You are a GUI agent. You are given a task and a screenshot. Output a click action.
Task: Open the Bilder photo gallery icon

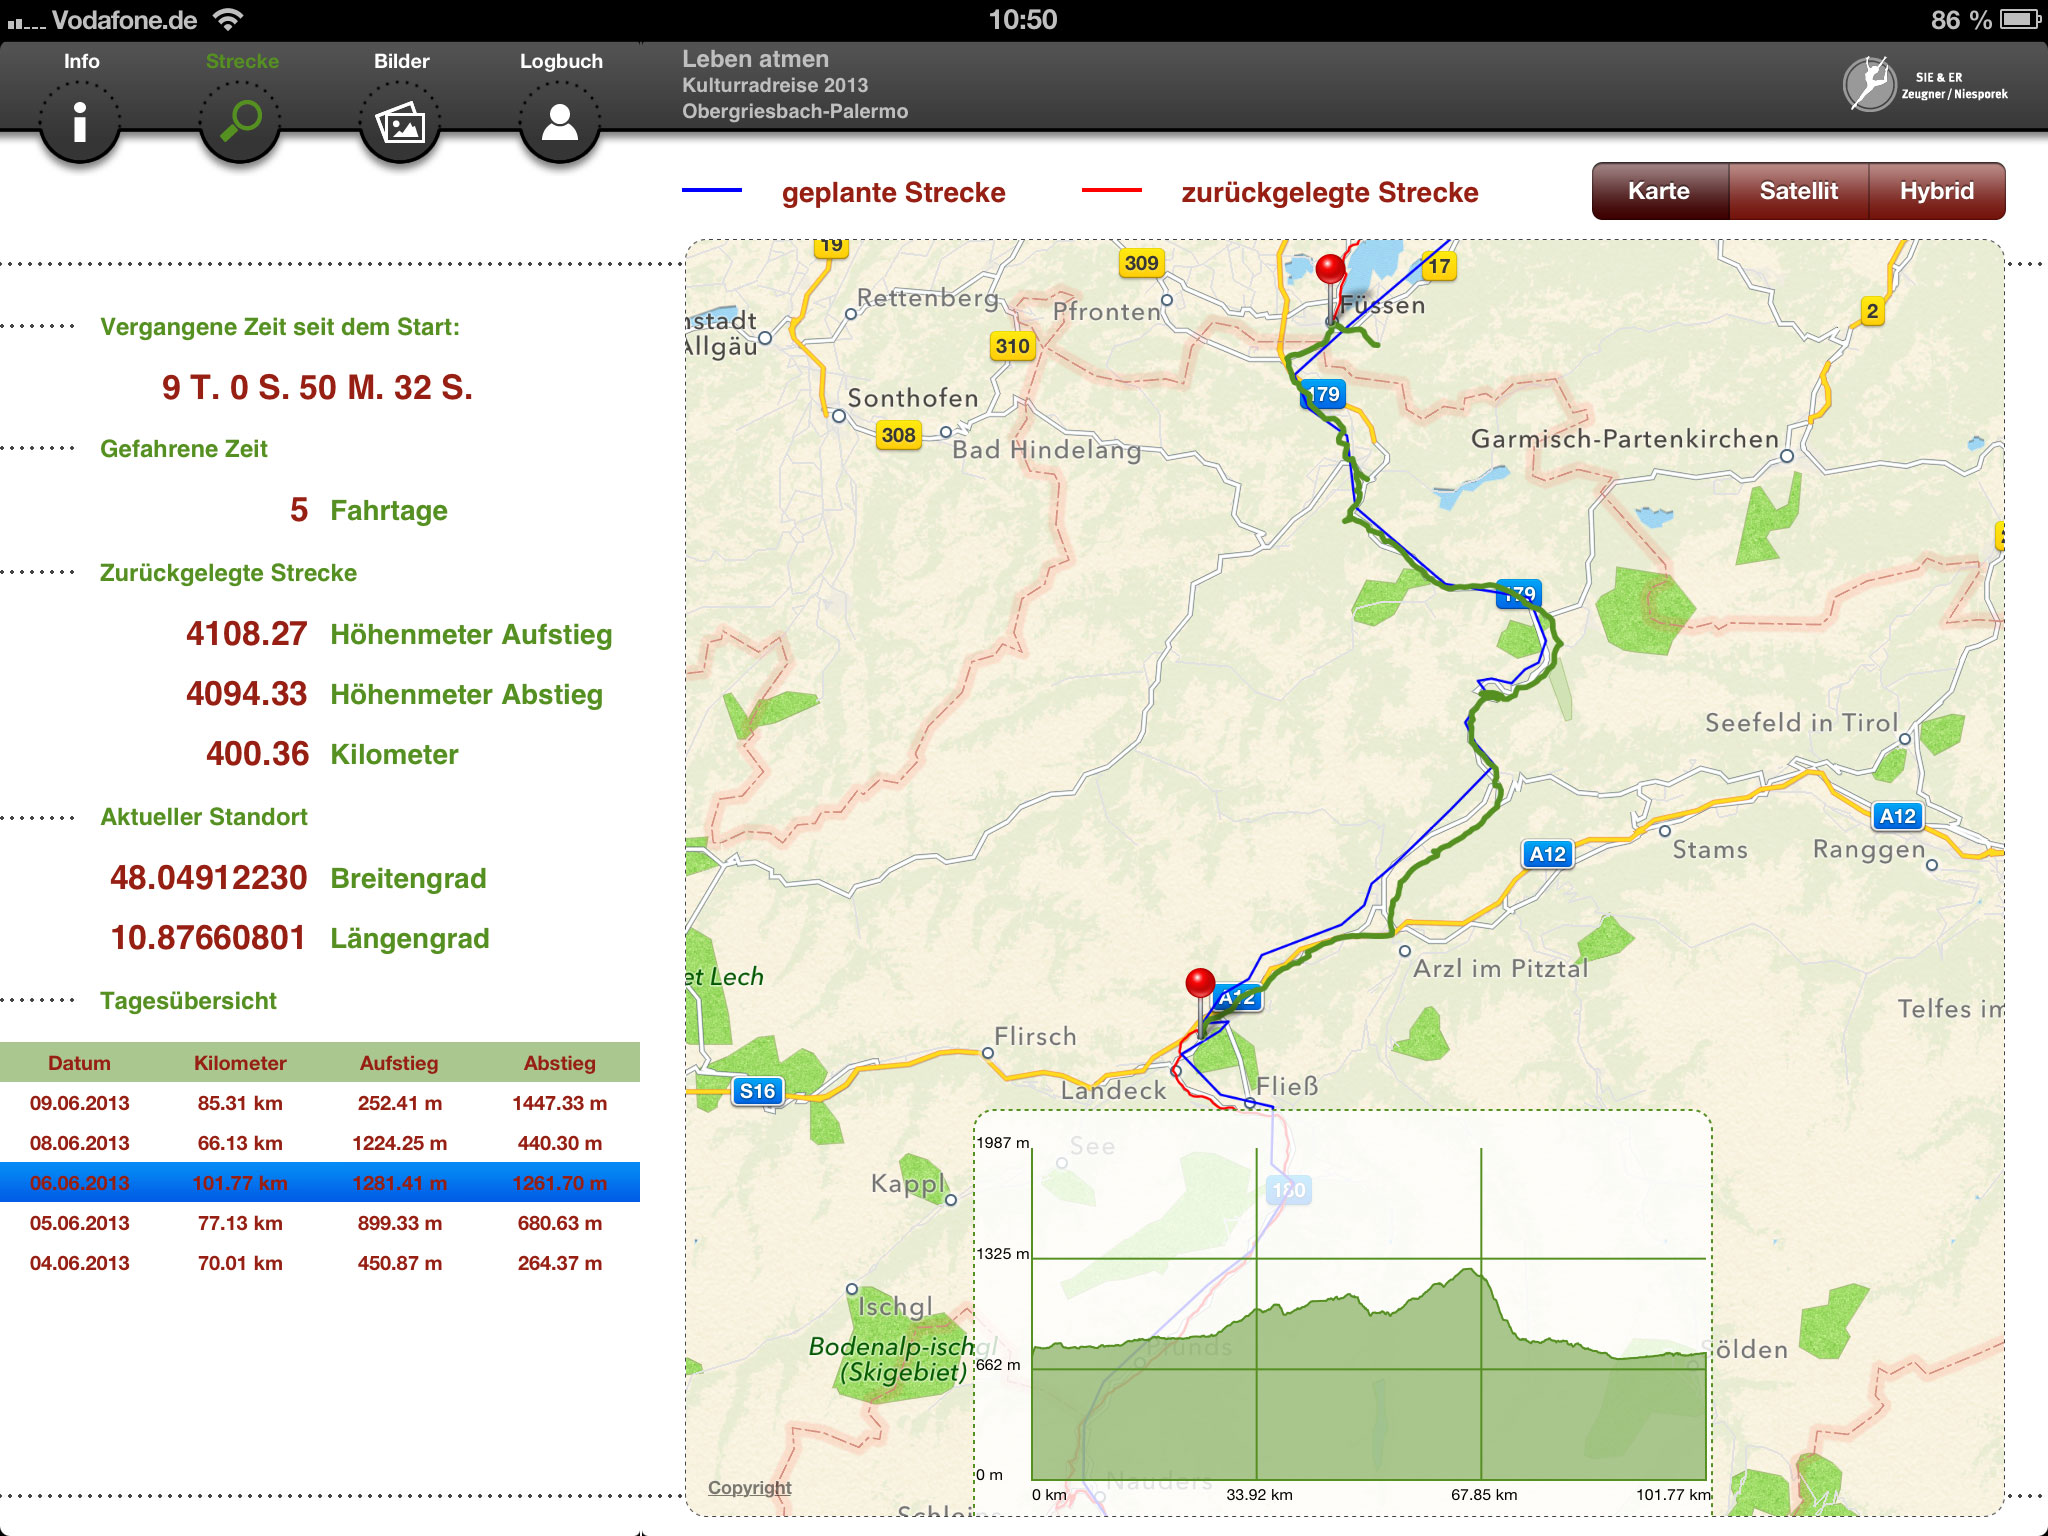click(400, 124)
